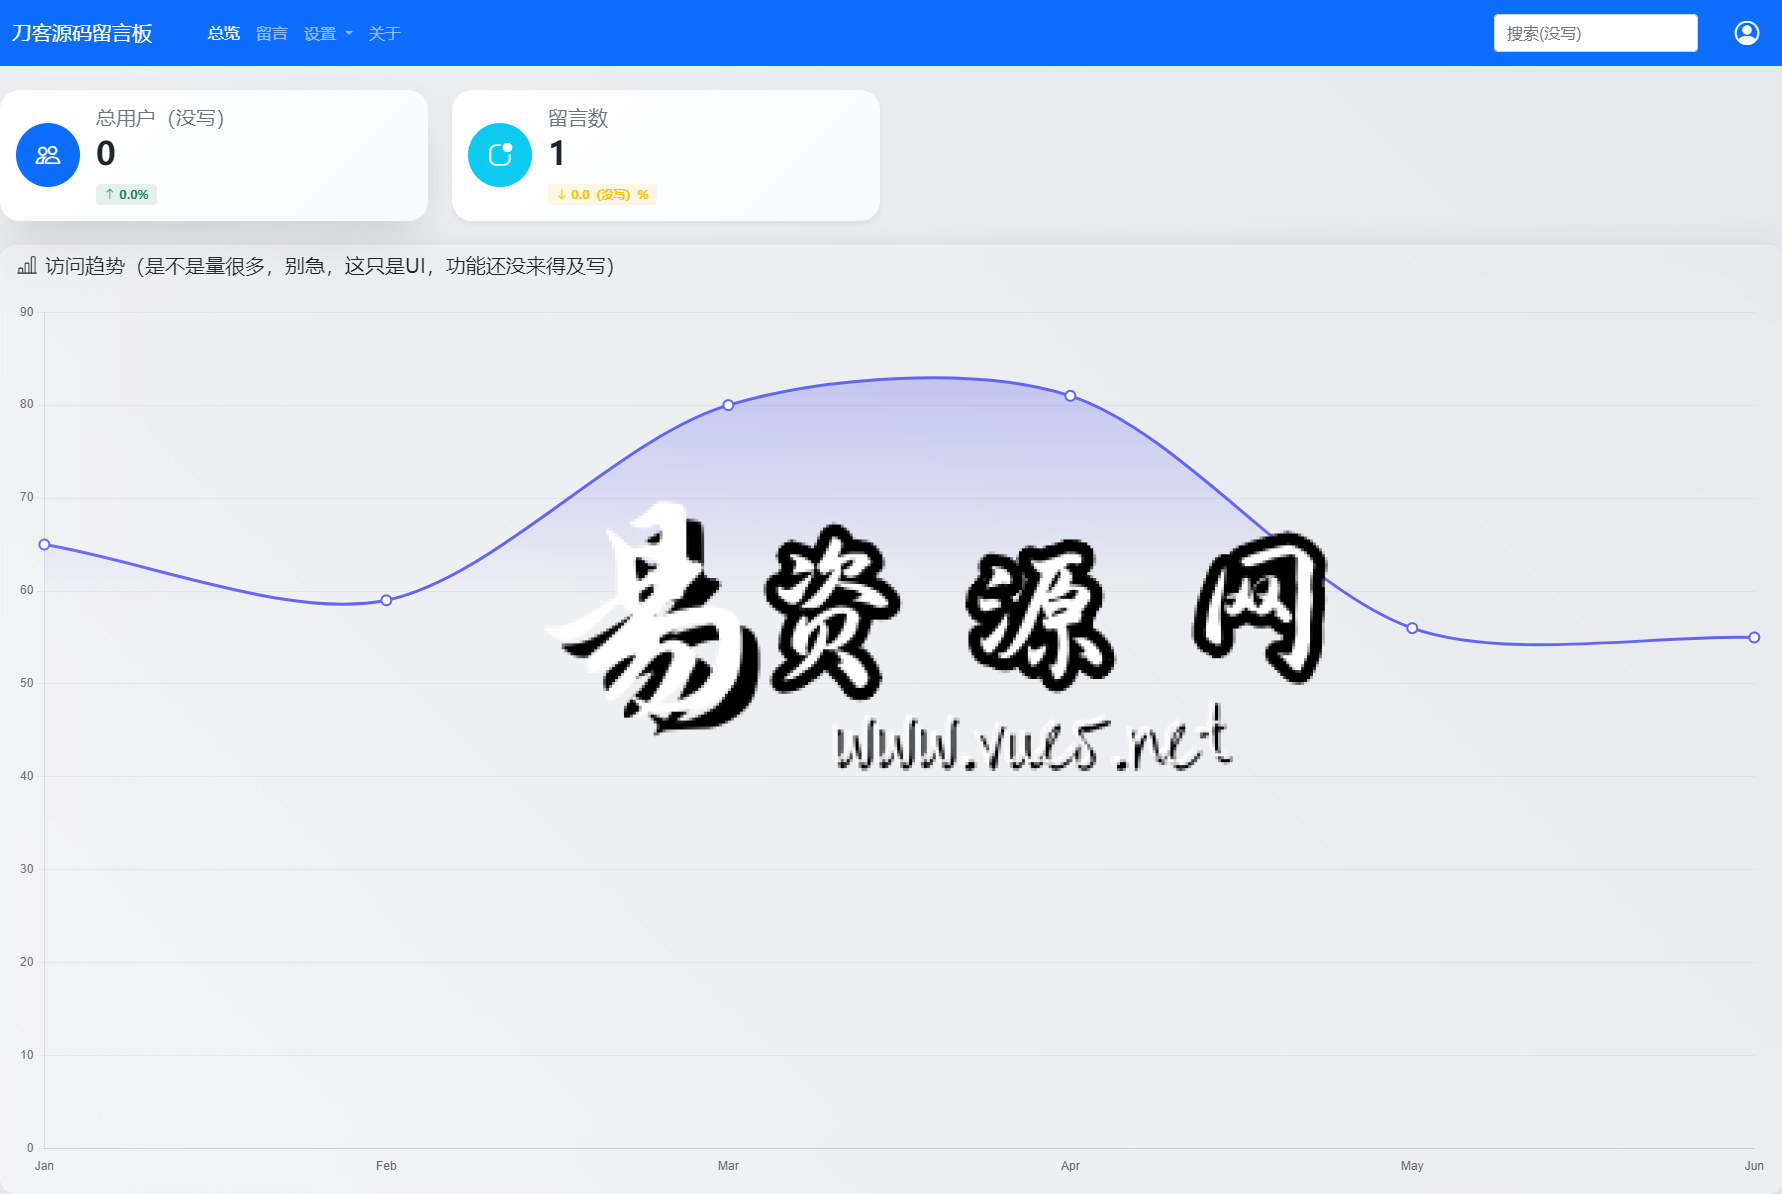Click the Apr data point on chart
1782x1194 pixels.
[x=1070, y=396]
